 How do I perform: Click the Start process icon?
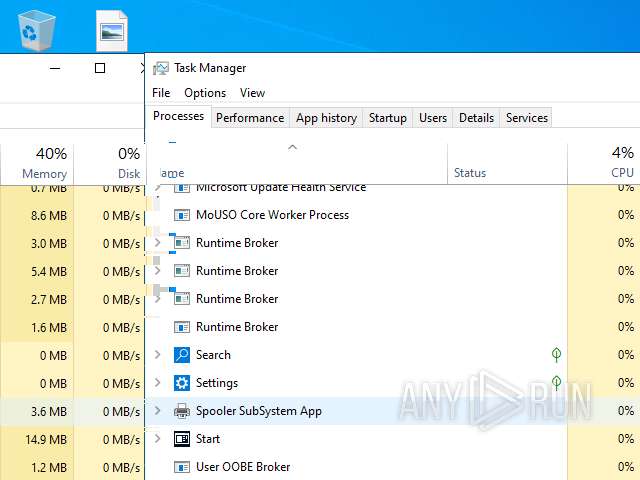[x=182, y=439]
